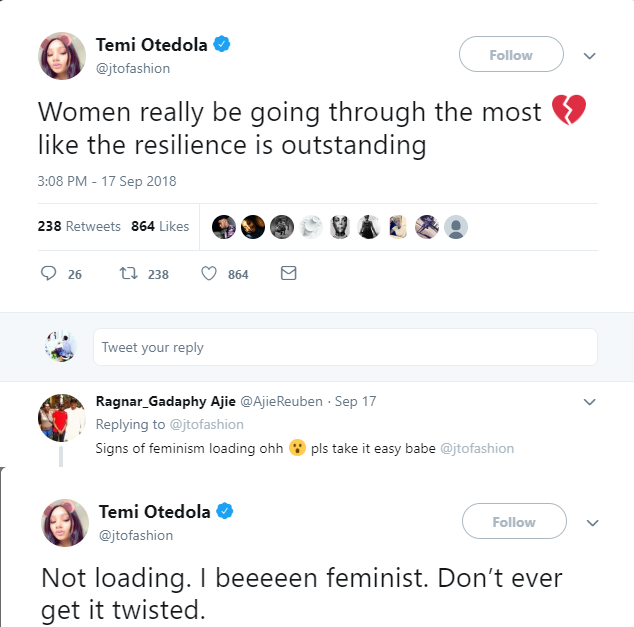Open the last grey default liker avatar
The width and height of the screenshot is (634, 627).
[x=455, y=226]
